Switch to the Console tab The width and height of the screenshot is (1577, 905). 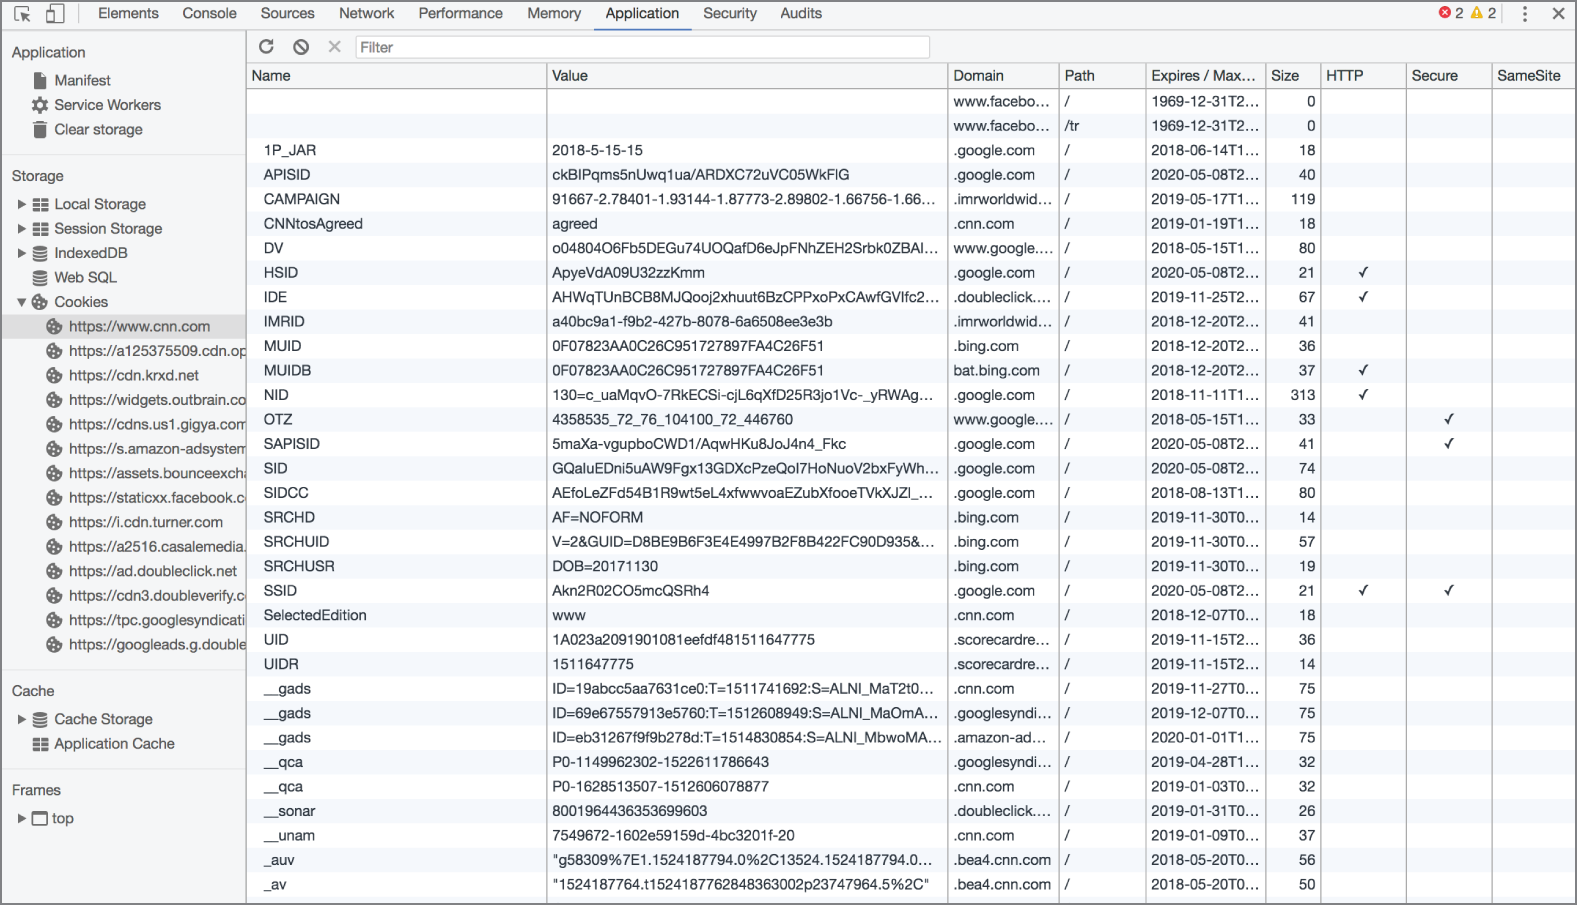pyautogui.click(x=209, y=13)
